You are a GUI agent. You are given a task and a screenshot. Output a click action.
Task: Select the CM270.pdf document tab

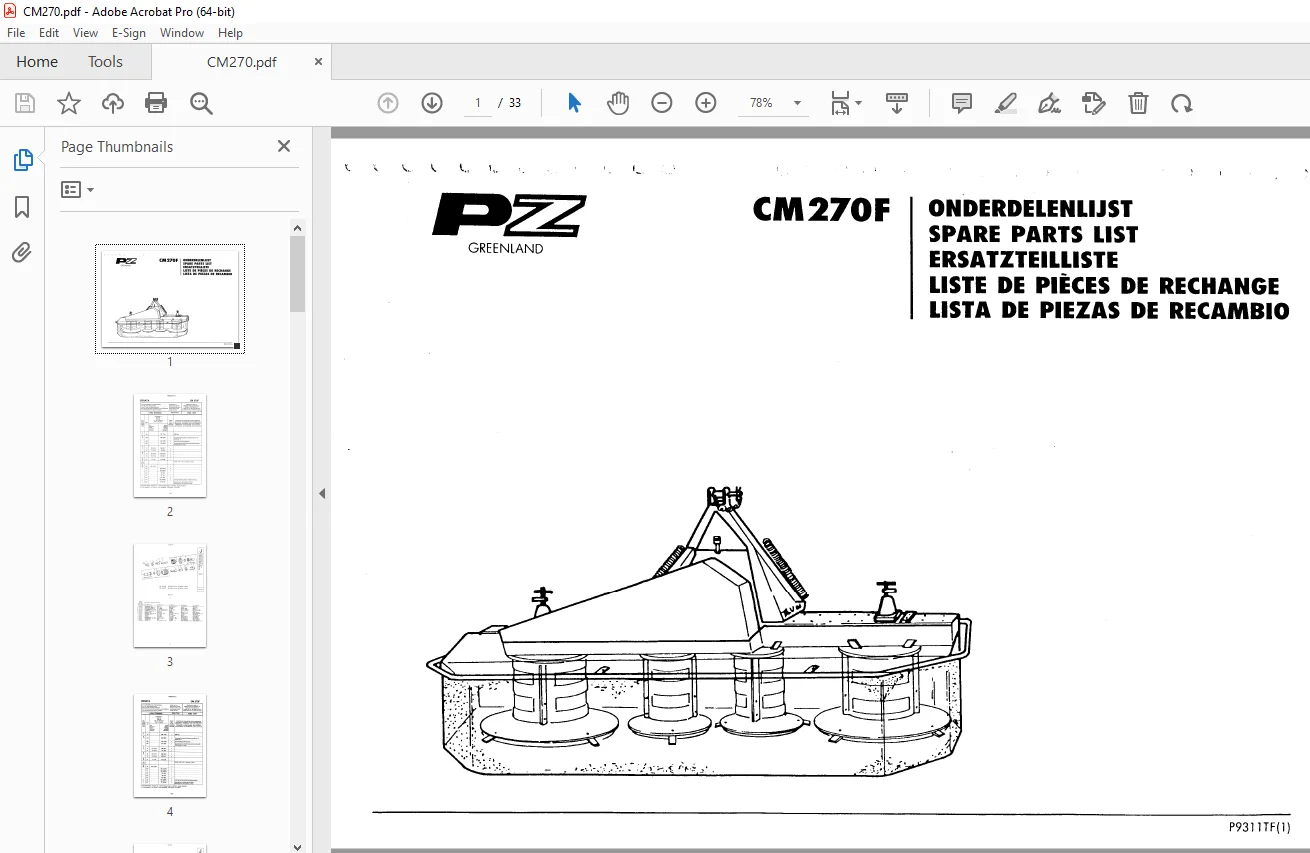tap(242, 62)
